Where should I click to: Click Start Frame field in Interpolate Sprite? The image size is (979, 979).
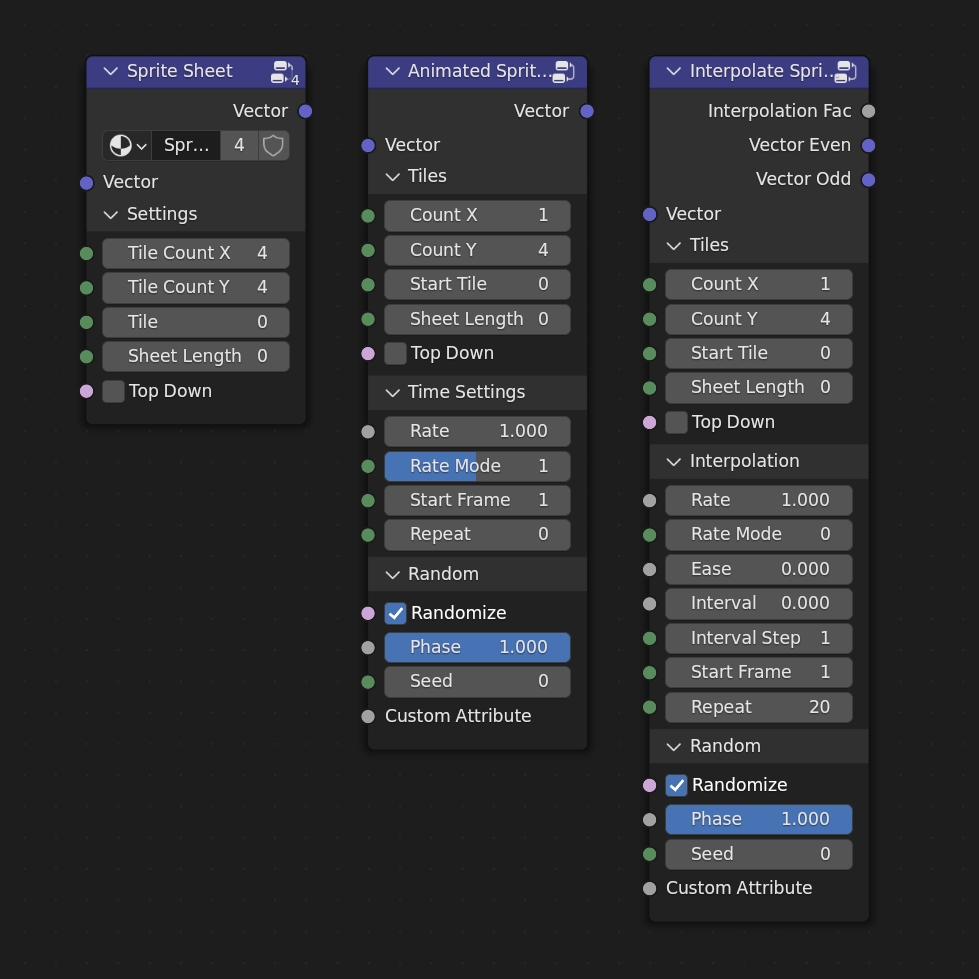tap(759, 672)
